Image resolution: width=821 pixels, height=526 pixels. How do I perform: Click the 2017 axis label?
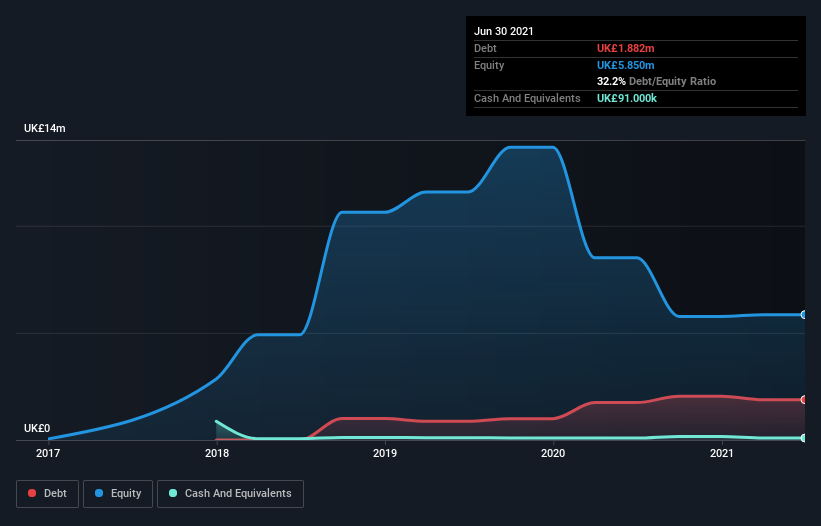[x=48, y=453]
